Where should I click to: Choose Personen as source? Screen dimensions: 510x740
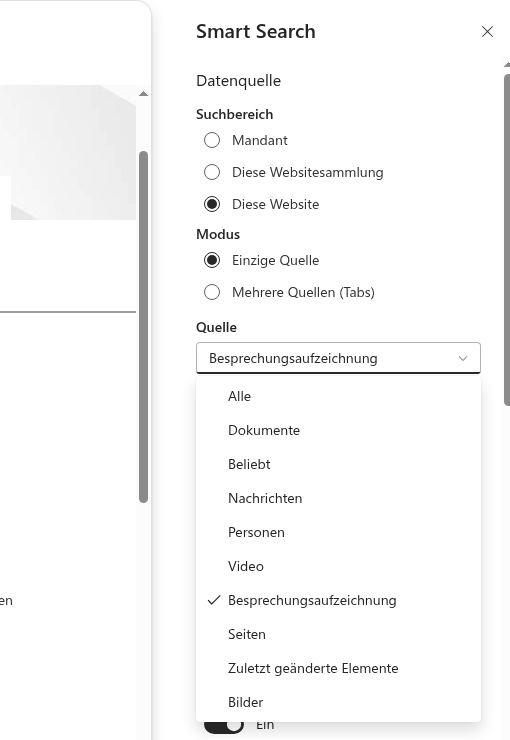[x=338, y=532]
